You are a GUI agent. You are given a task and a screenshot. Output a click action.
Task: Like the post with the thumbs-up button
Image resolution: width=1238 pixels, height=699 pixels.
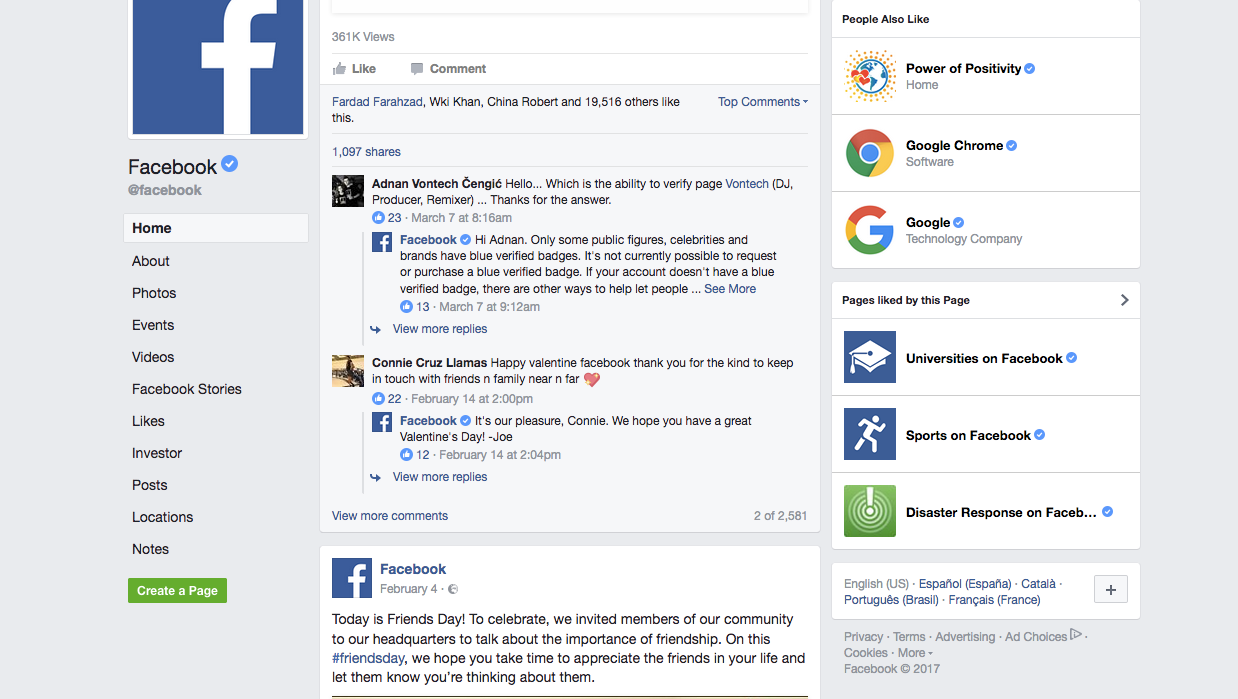click(x=354, y=69)
